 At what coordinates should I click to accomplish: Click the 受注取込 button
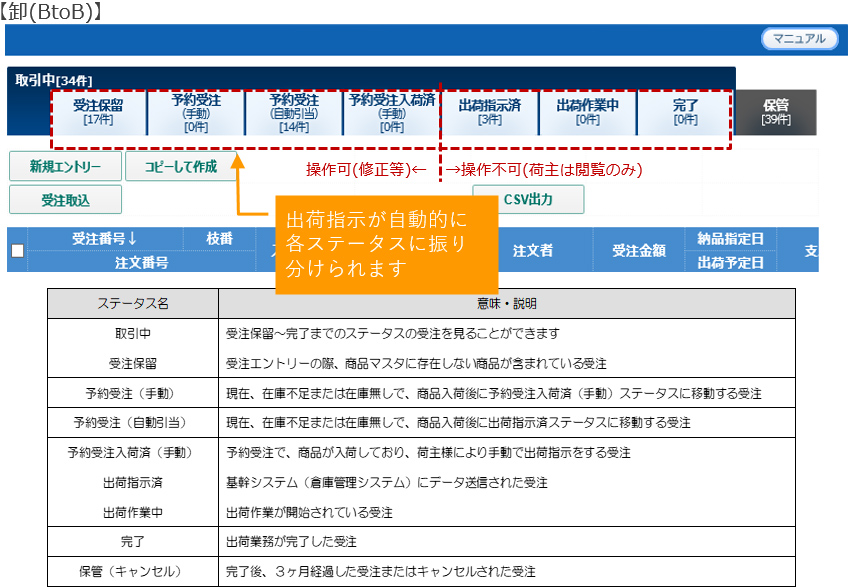pos(65,200)
